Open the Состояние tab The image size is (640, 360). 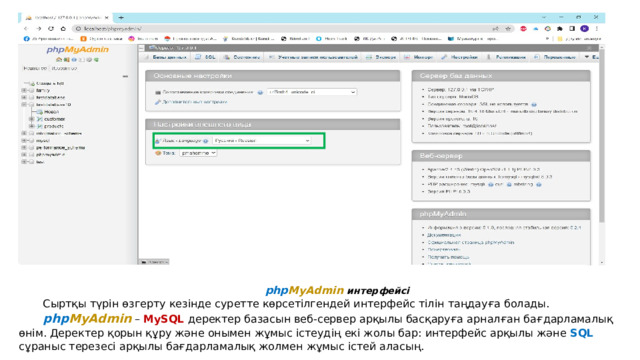(242, 57)
